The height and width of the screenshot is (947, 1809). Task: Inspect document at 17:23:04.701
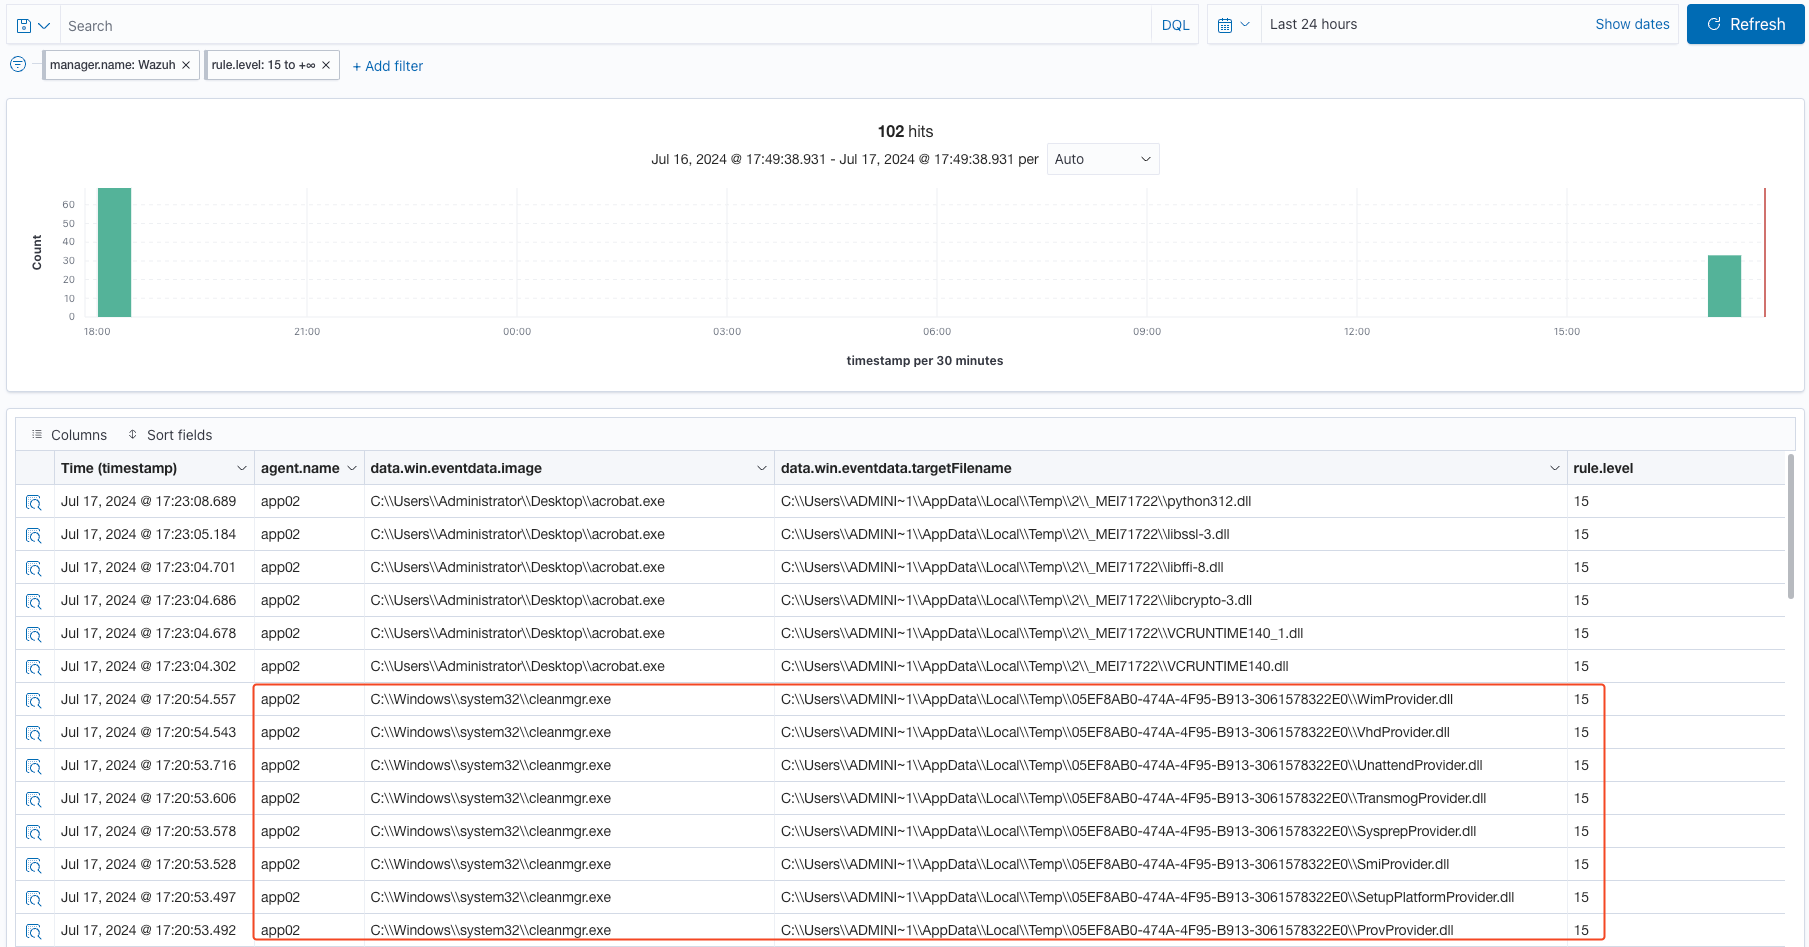coord(34,568)
